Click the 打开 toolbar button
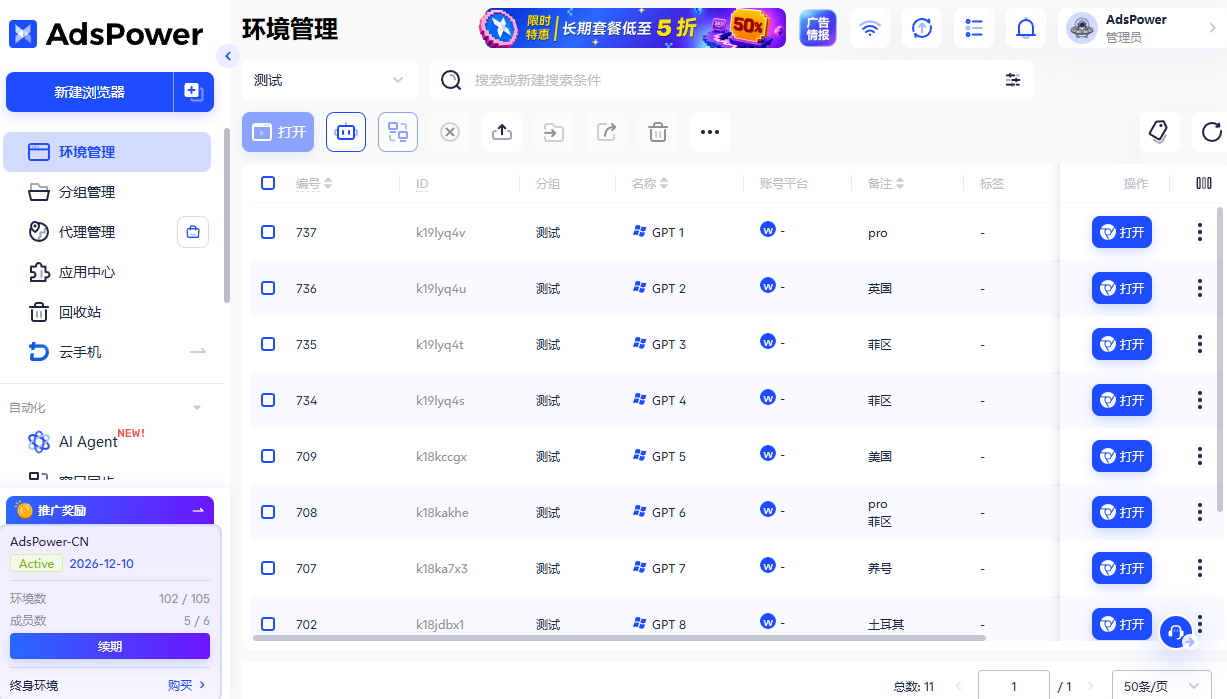1227x699 pixels. [x=279, y=132]
